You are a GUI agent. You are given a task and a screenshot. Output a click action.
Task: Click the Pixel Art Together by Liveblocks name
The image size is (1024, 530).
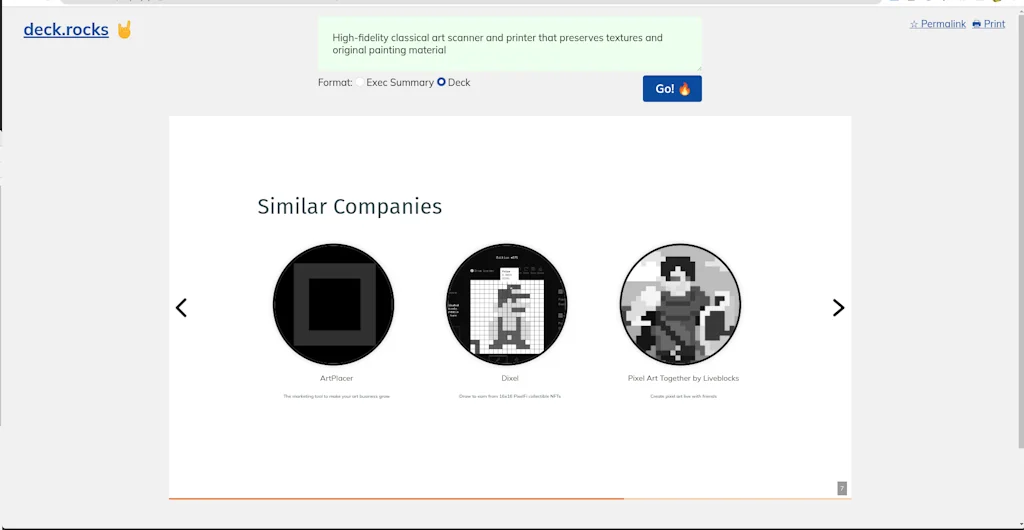[x=683, y=379]
